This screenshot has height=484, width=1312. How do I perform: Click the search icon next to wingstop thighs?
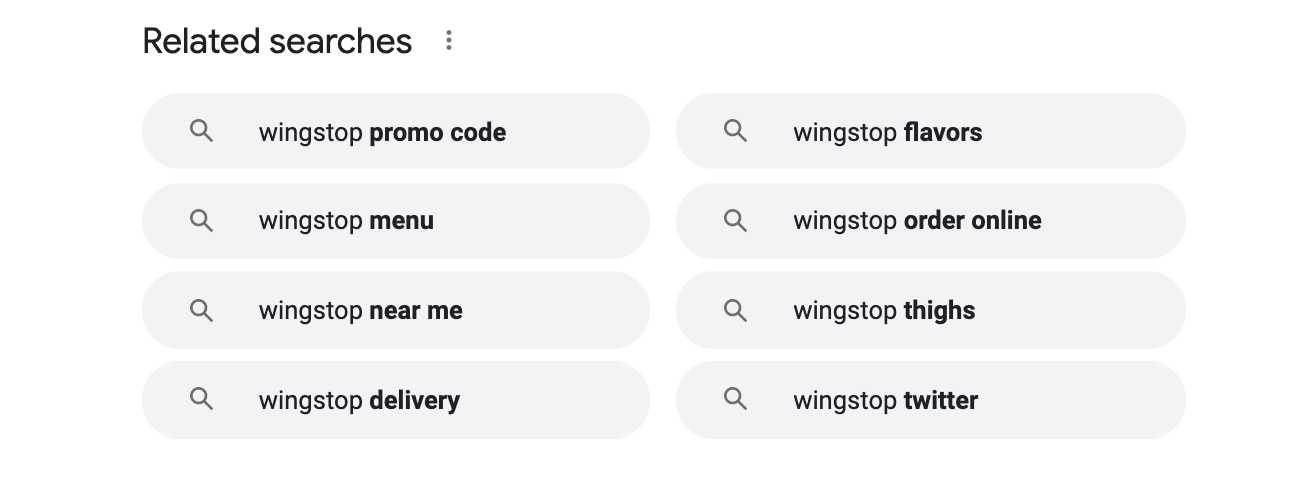(735, 310)
